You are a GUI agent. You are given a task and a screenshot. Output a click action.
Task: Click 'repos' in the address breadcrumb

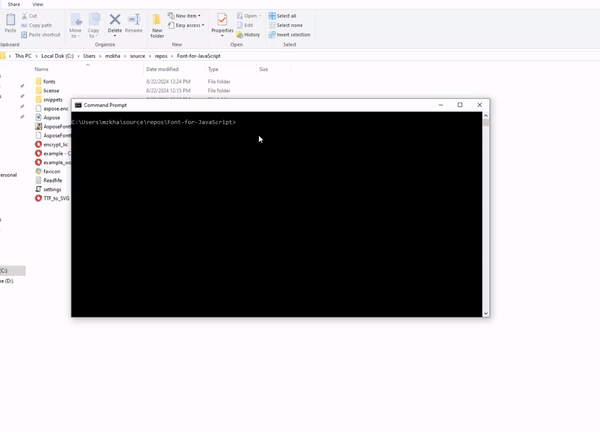pyautogui.click(x=163, y=56)
